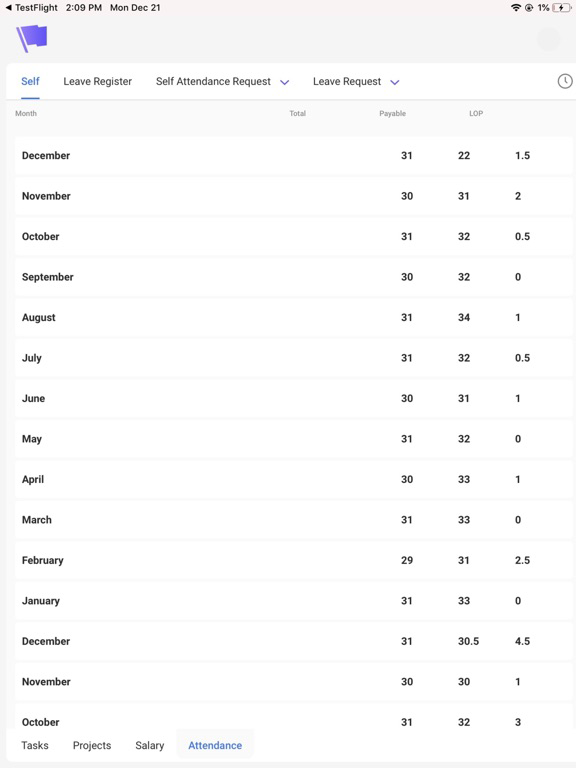The height and width of the screenshot is (768, 576).
Task: Select the Attendance bottom tab
Action: pyautogui.click(x=215, y=745)
